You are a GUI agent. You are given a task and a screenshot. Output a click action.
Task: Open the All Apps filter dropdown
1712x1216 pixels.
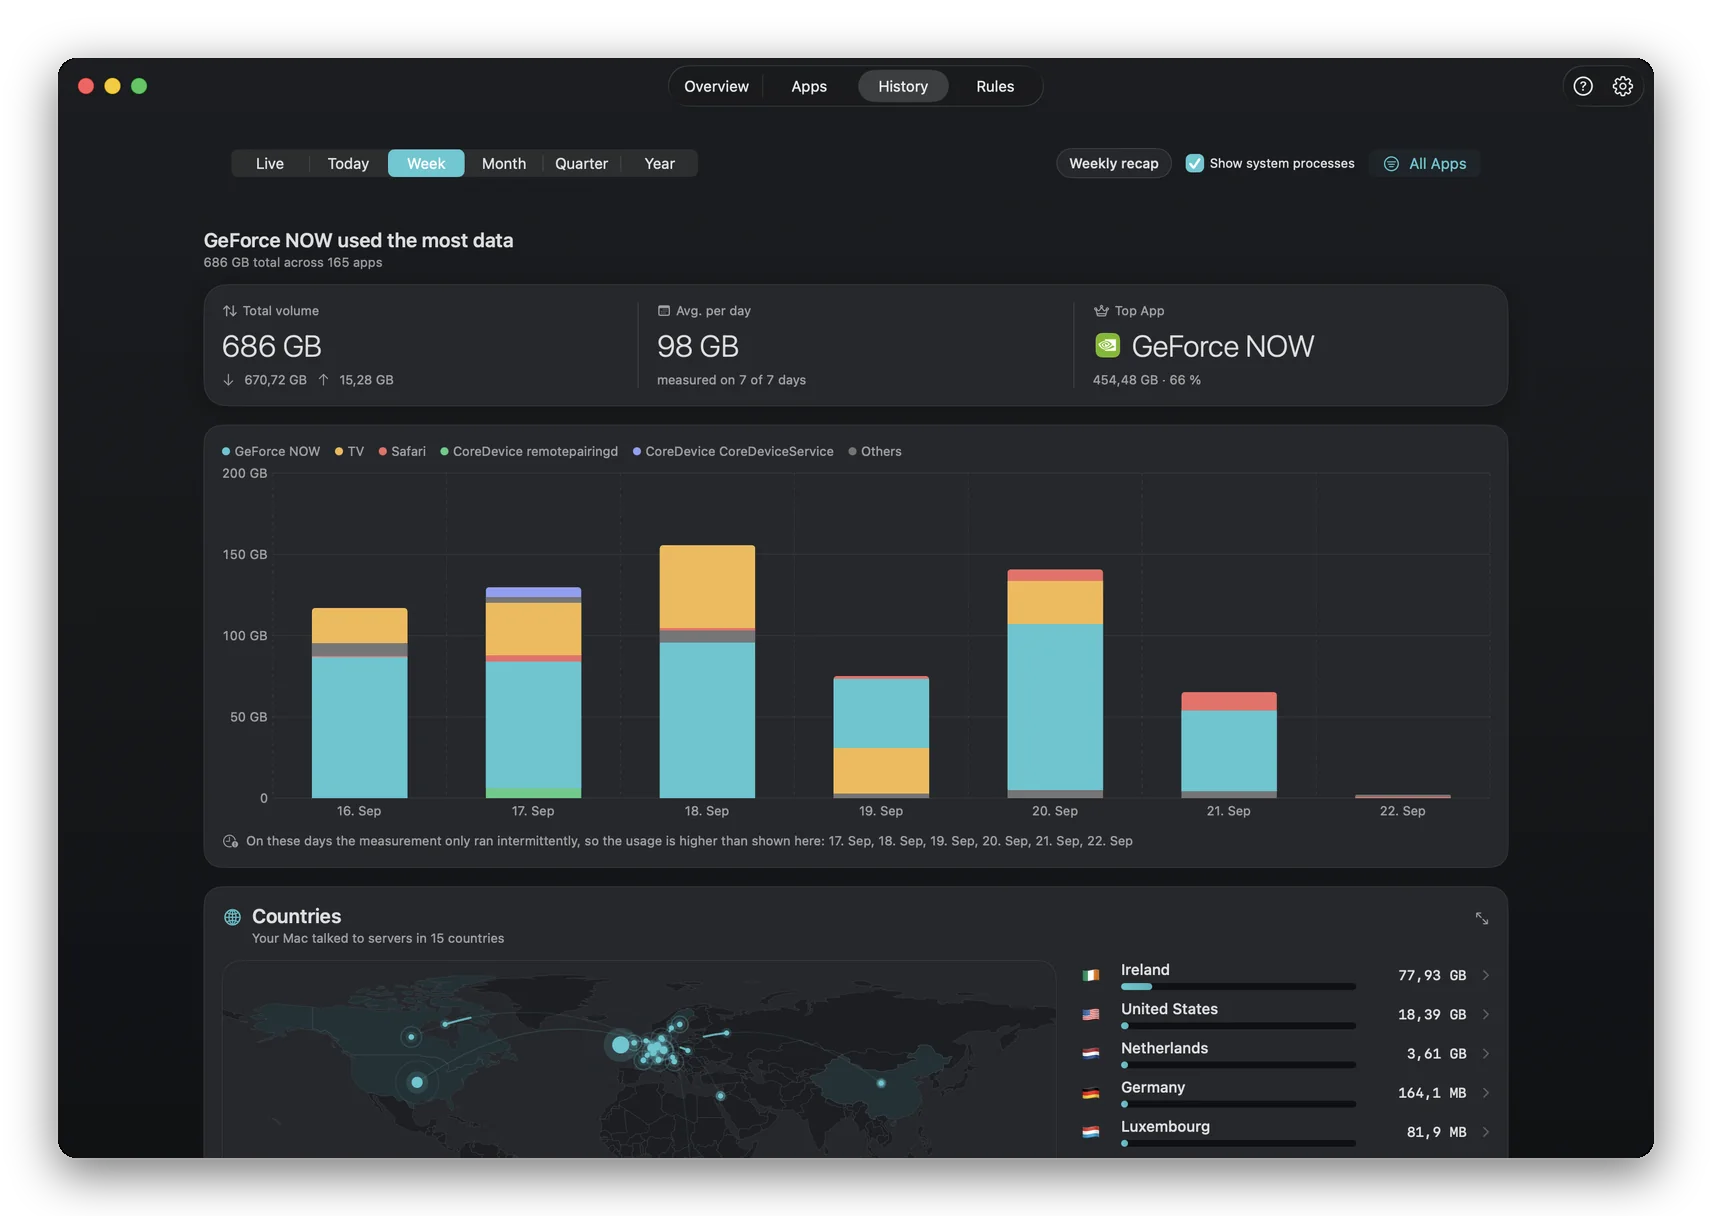pyautogui.click(x=1425, y=164)
